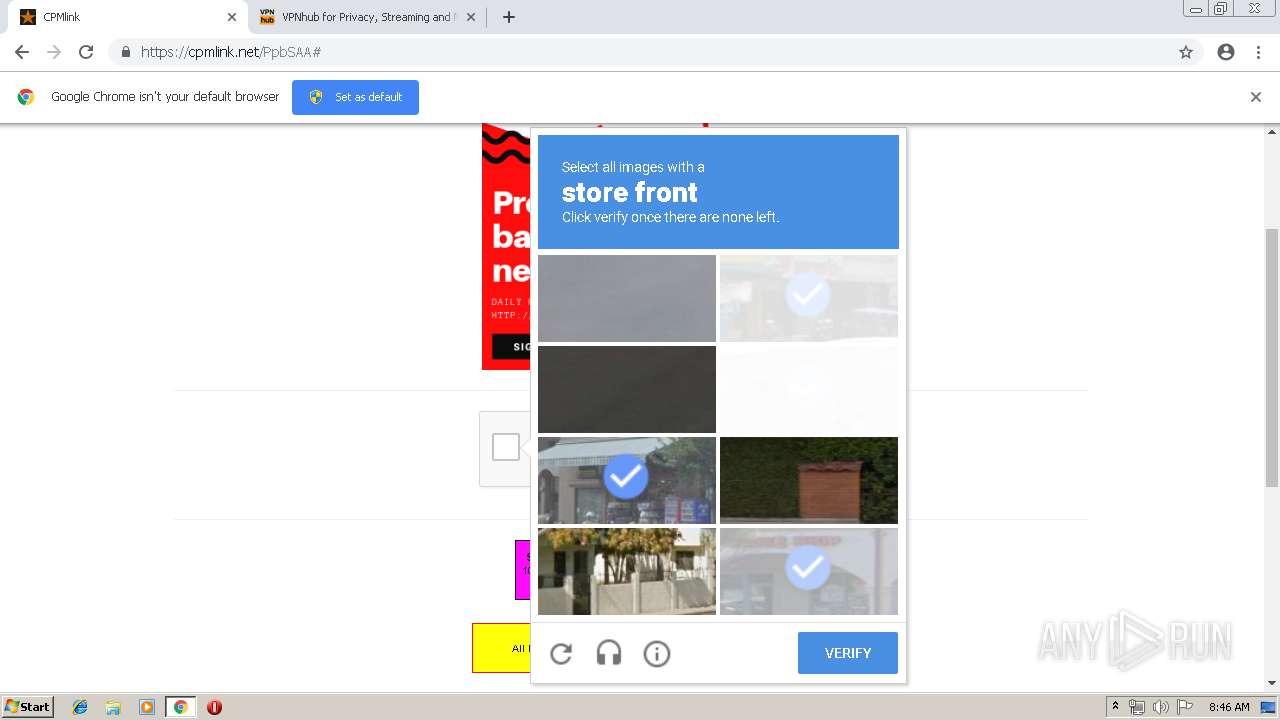The height and width of the screenshot is (720, 1280).
Task: Open Chrome profile account menu
Action: (x=1226, y=52)
